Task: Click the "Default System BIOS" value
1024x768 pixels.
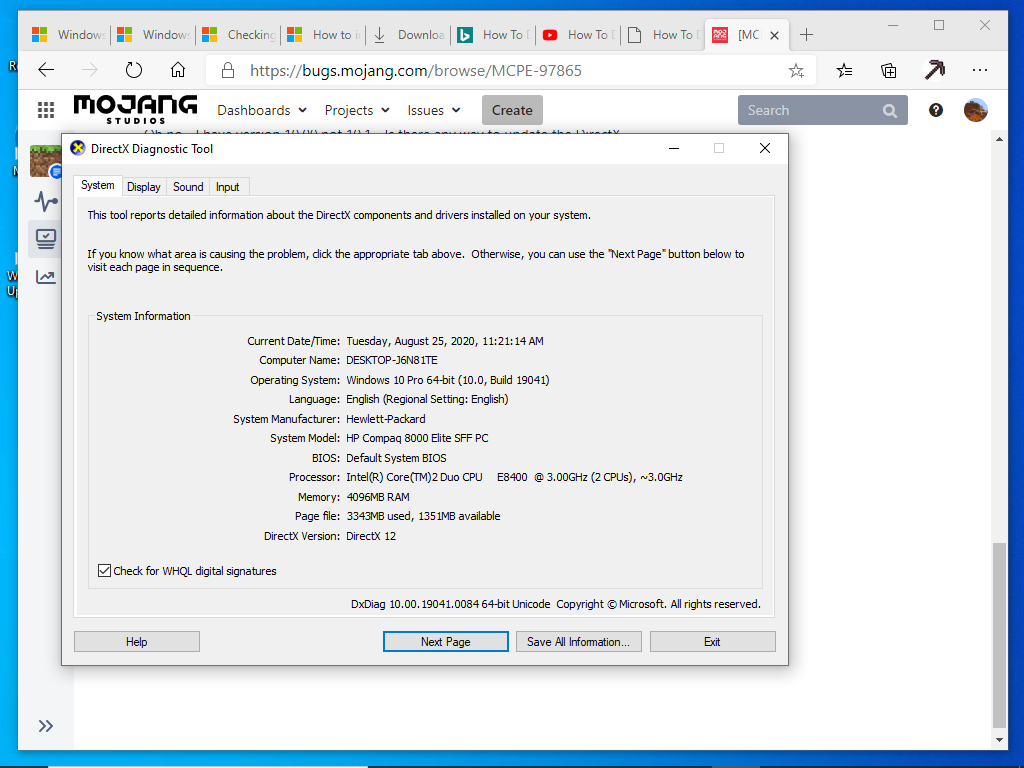Action: tap(396, 458)
